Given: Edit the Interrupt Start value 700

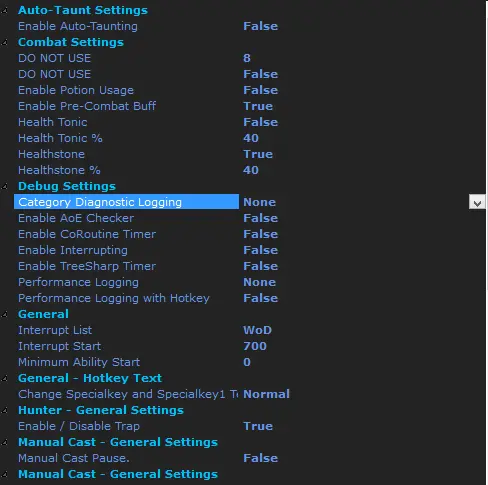Looking at the screenshot, I should (x=255, y=346).
